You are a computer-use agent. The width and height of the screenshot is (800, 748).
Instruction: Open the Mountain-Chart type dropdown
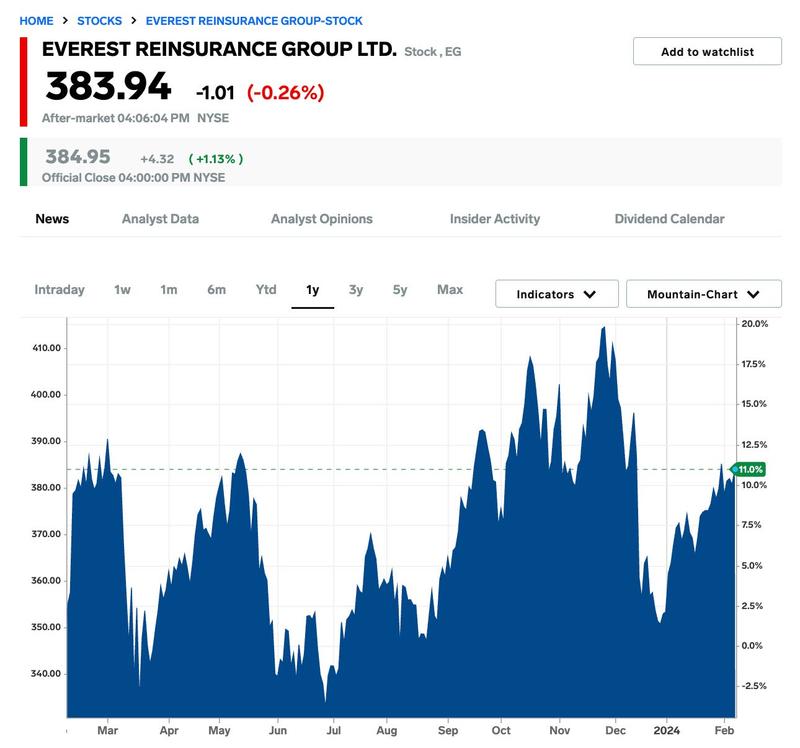tap(704, 294)
